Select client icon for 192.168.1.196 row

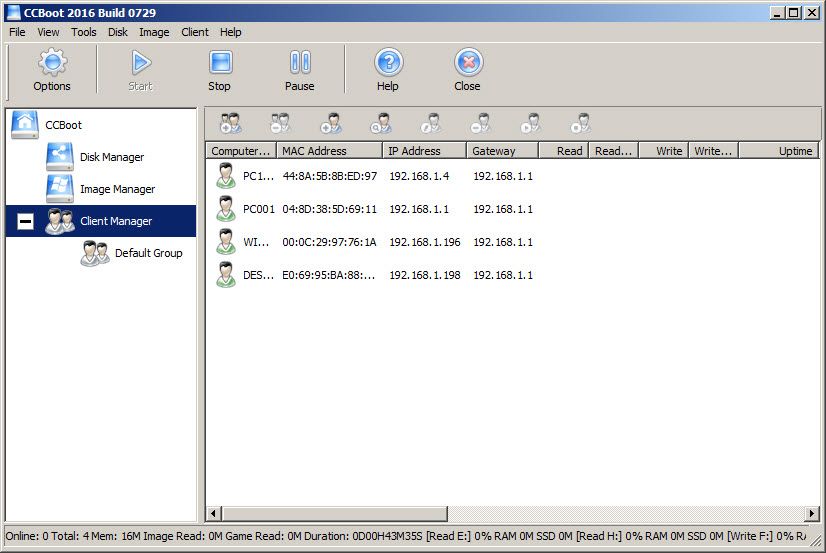226,242
